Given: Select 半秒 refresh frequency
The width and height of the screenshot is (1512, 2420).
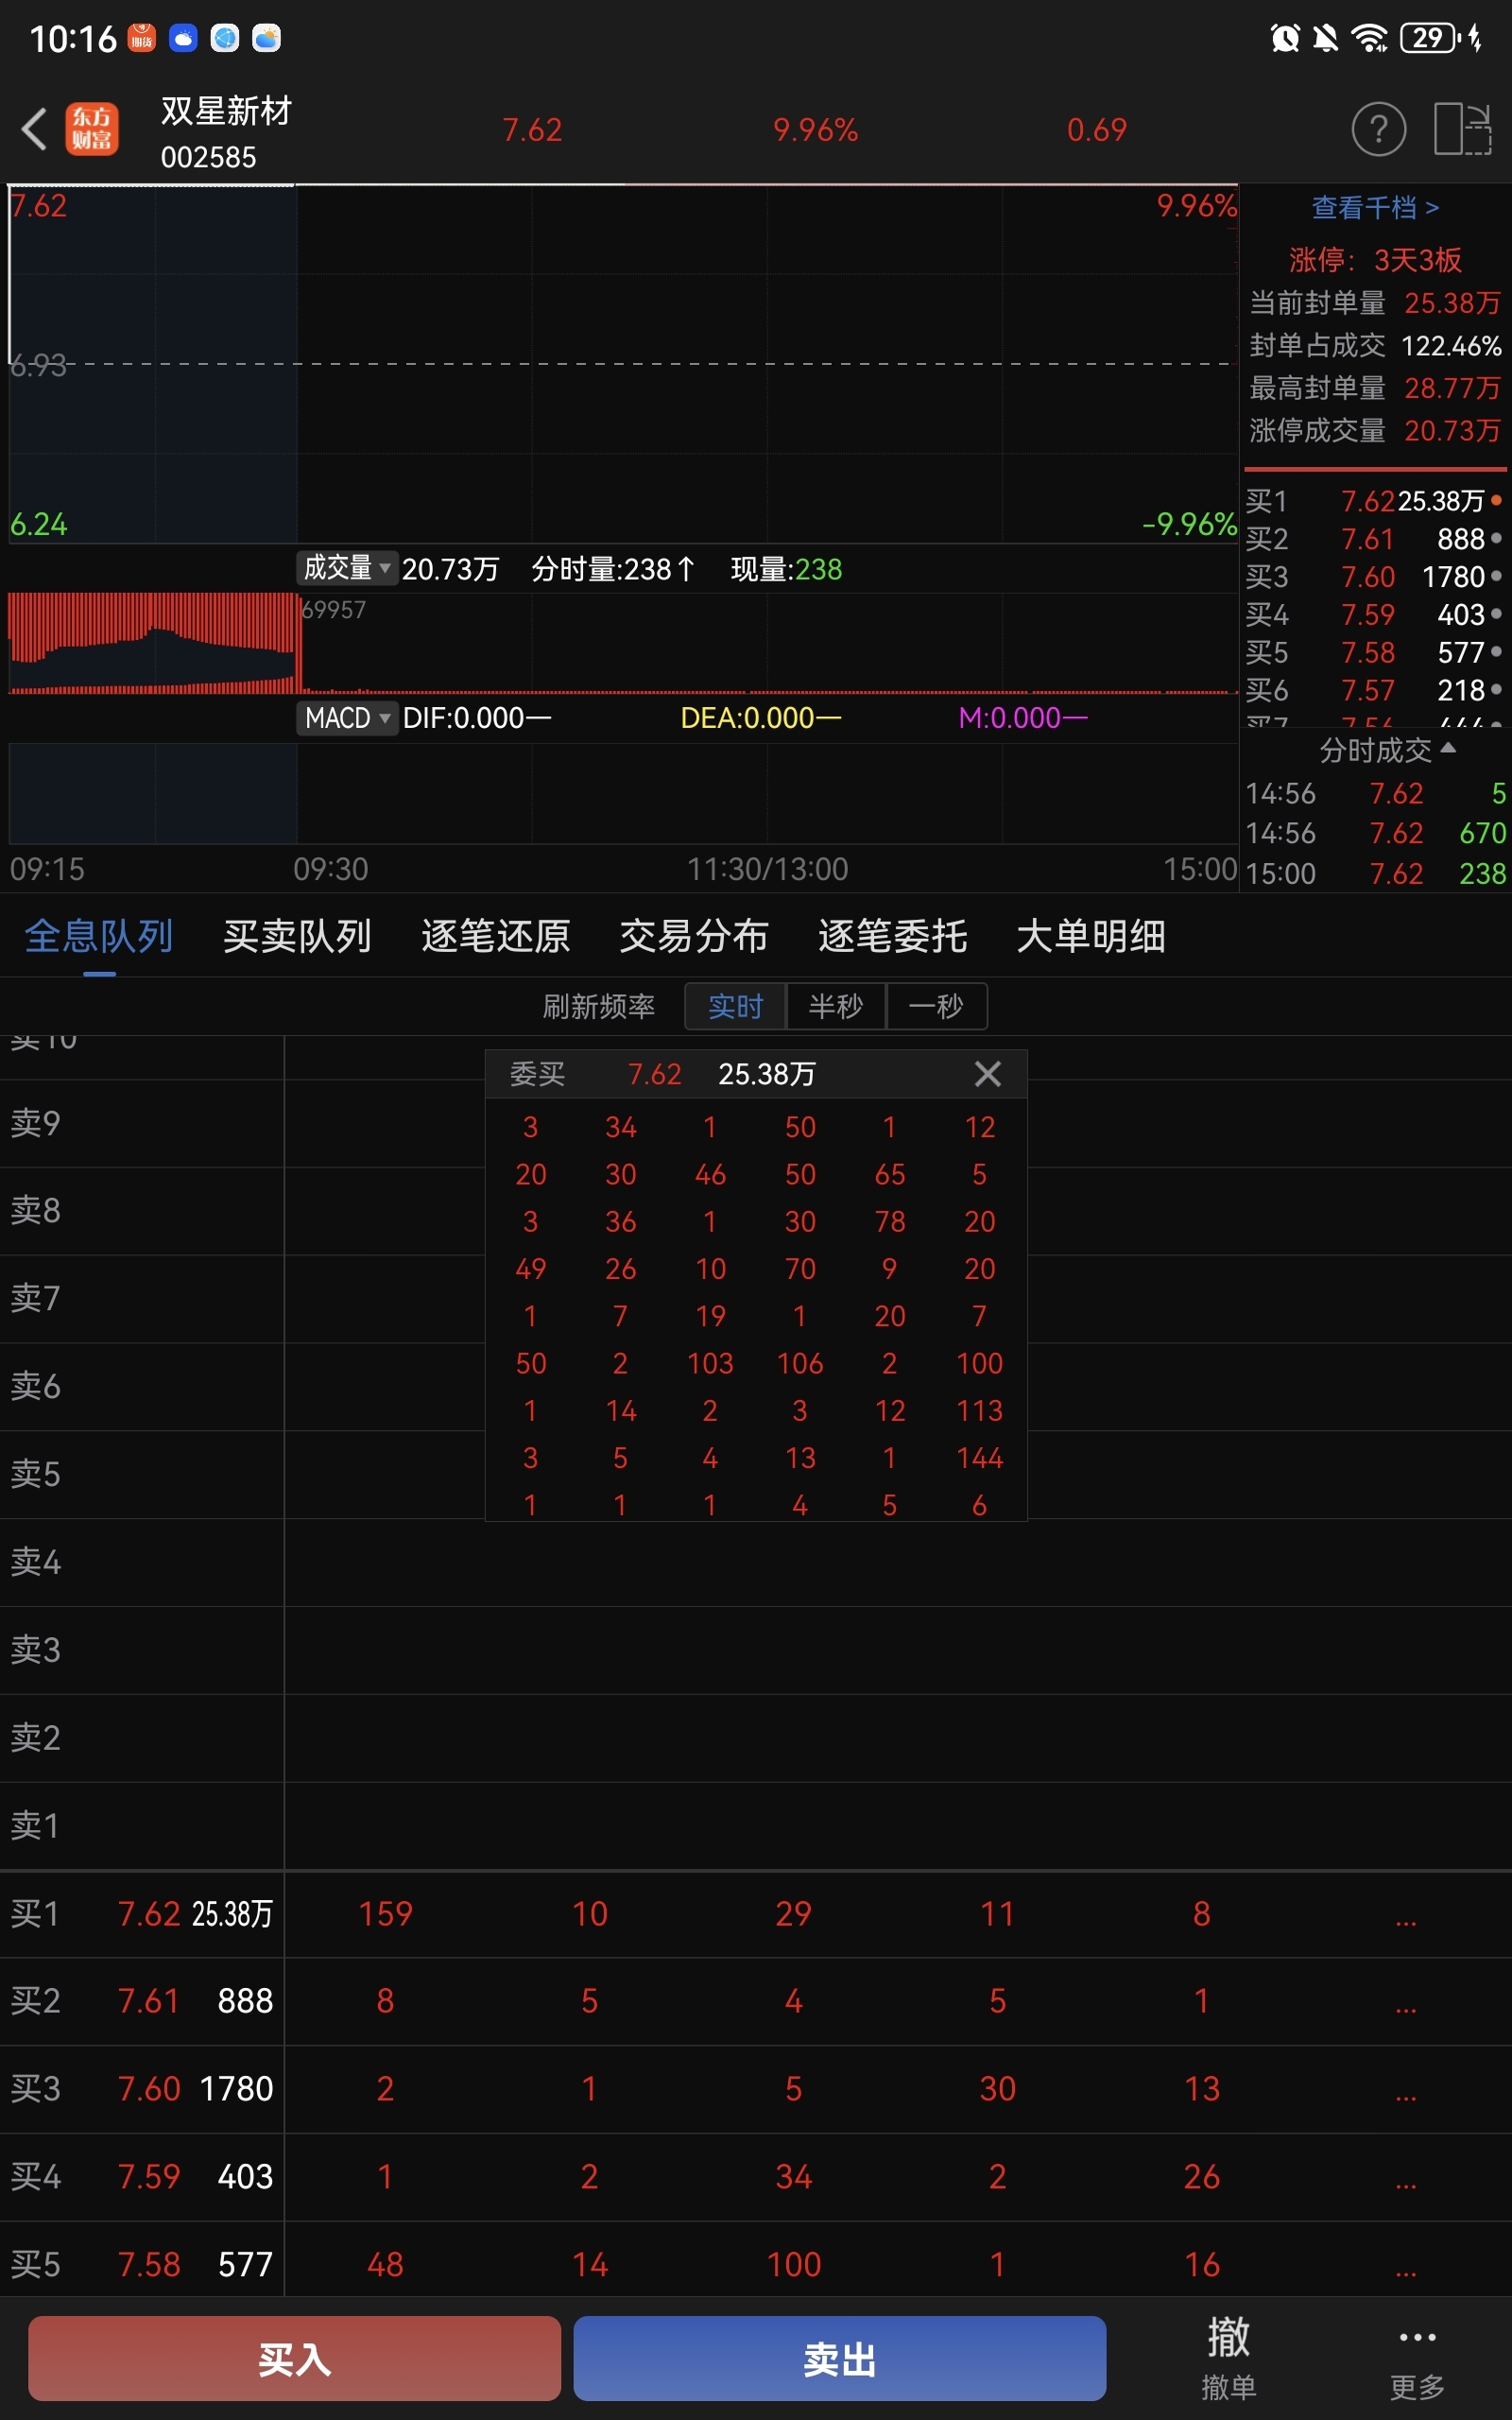Looking at the screenshot, I should tap(836, 1006).
